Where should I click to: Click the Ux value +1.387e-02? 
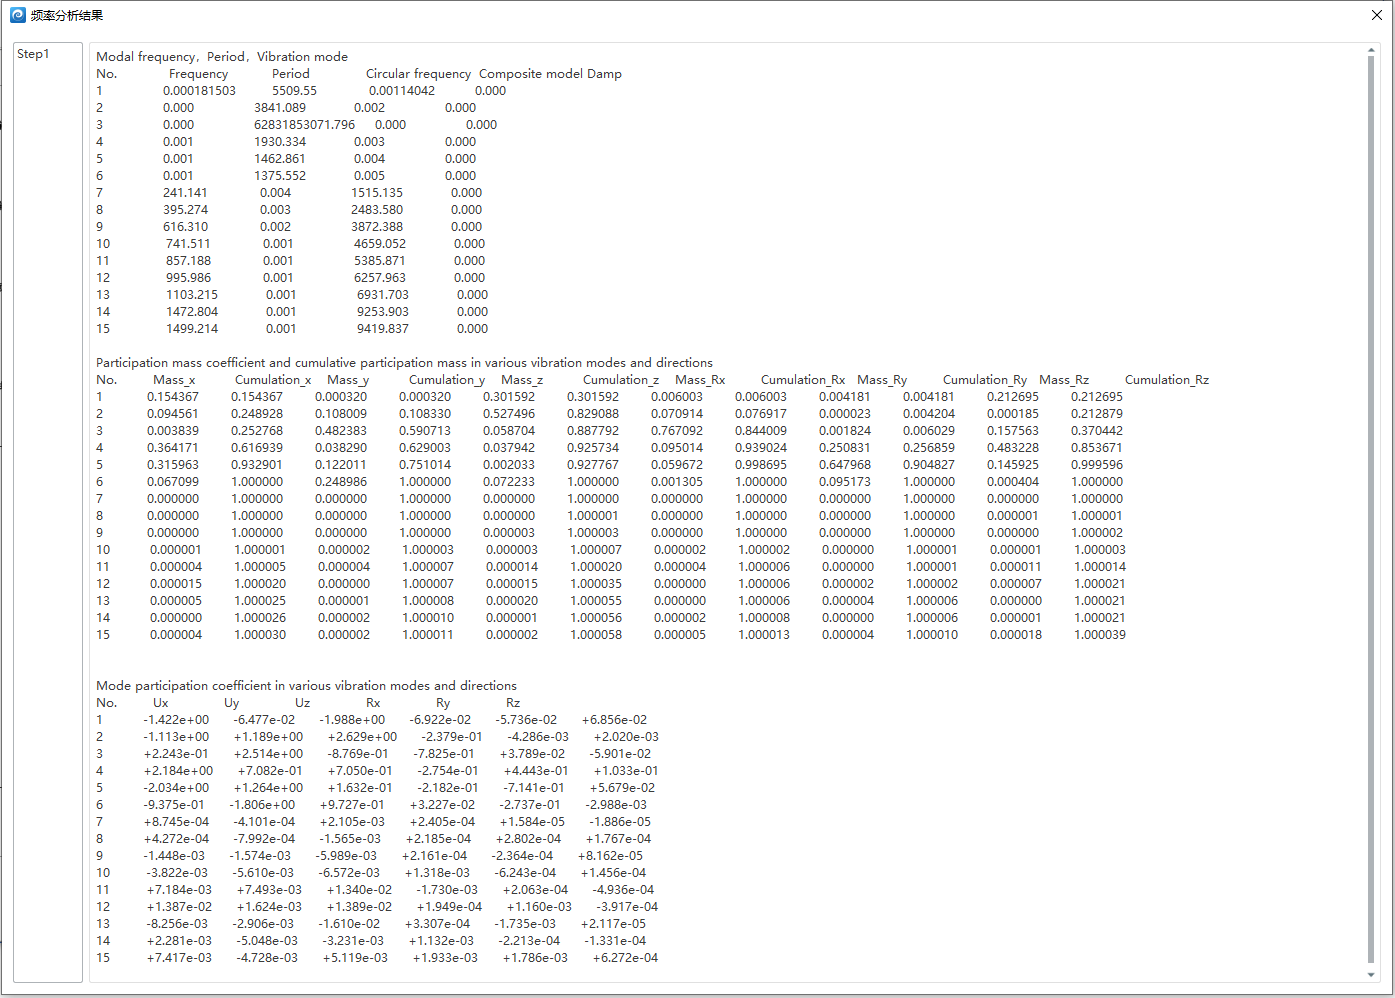coord(179,907)
